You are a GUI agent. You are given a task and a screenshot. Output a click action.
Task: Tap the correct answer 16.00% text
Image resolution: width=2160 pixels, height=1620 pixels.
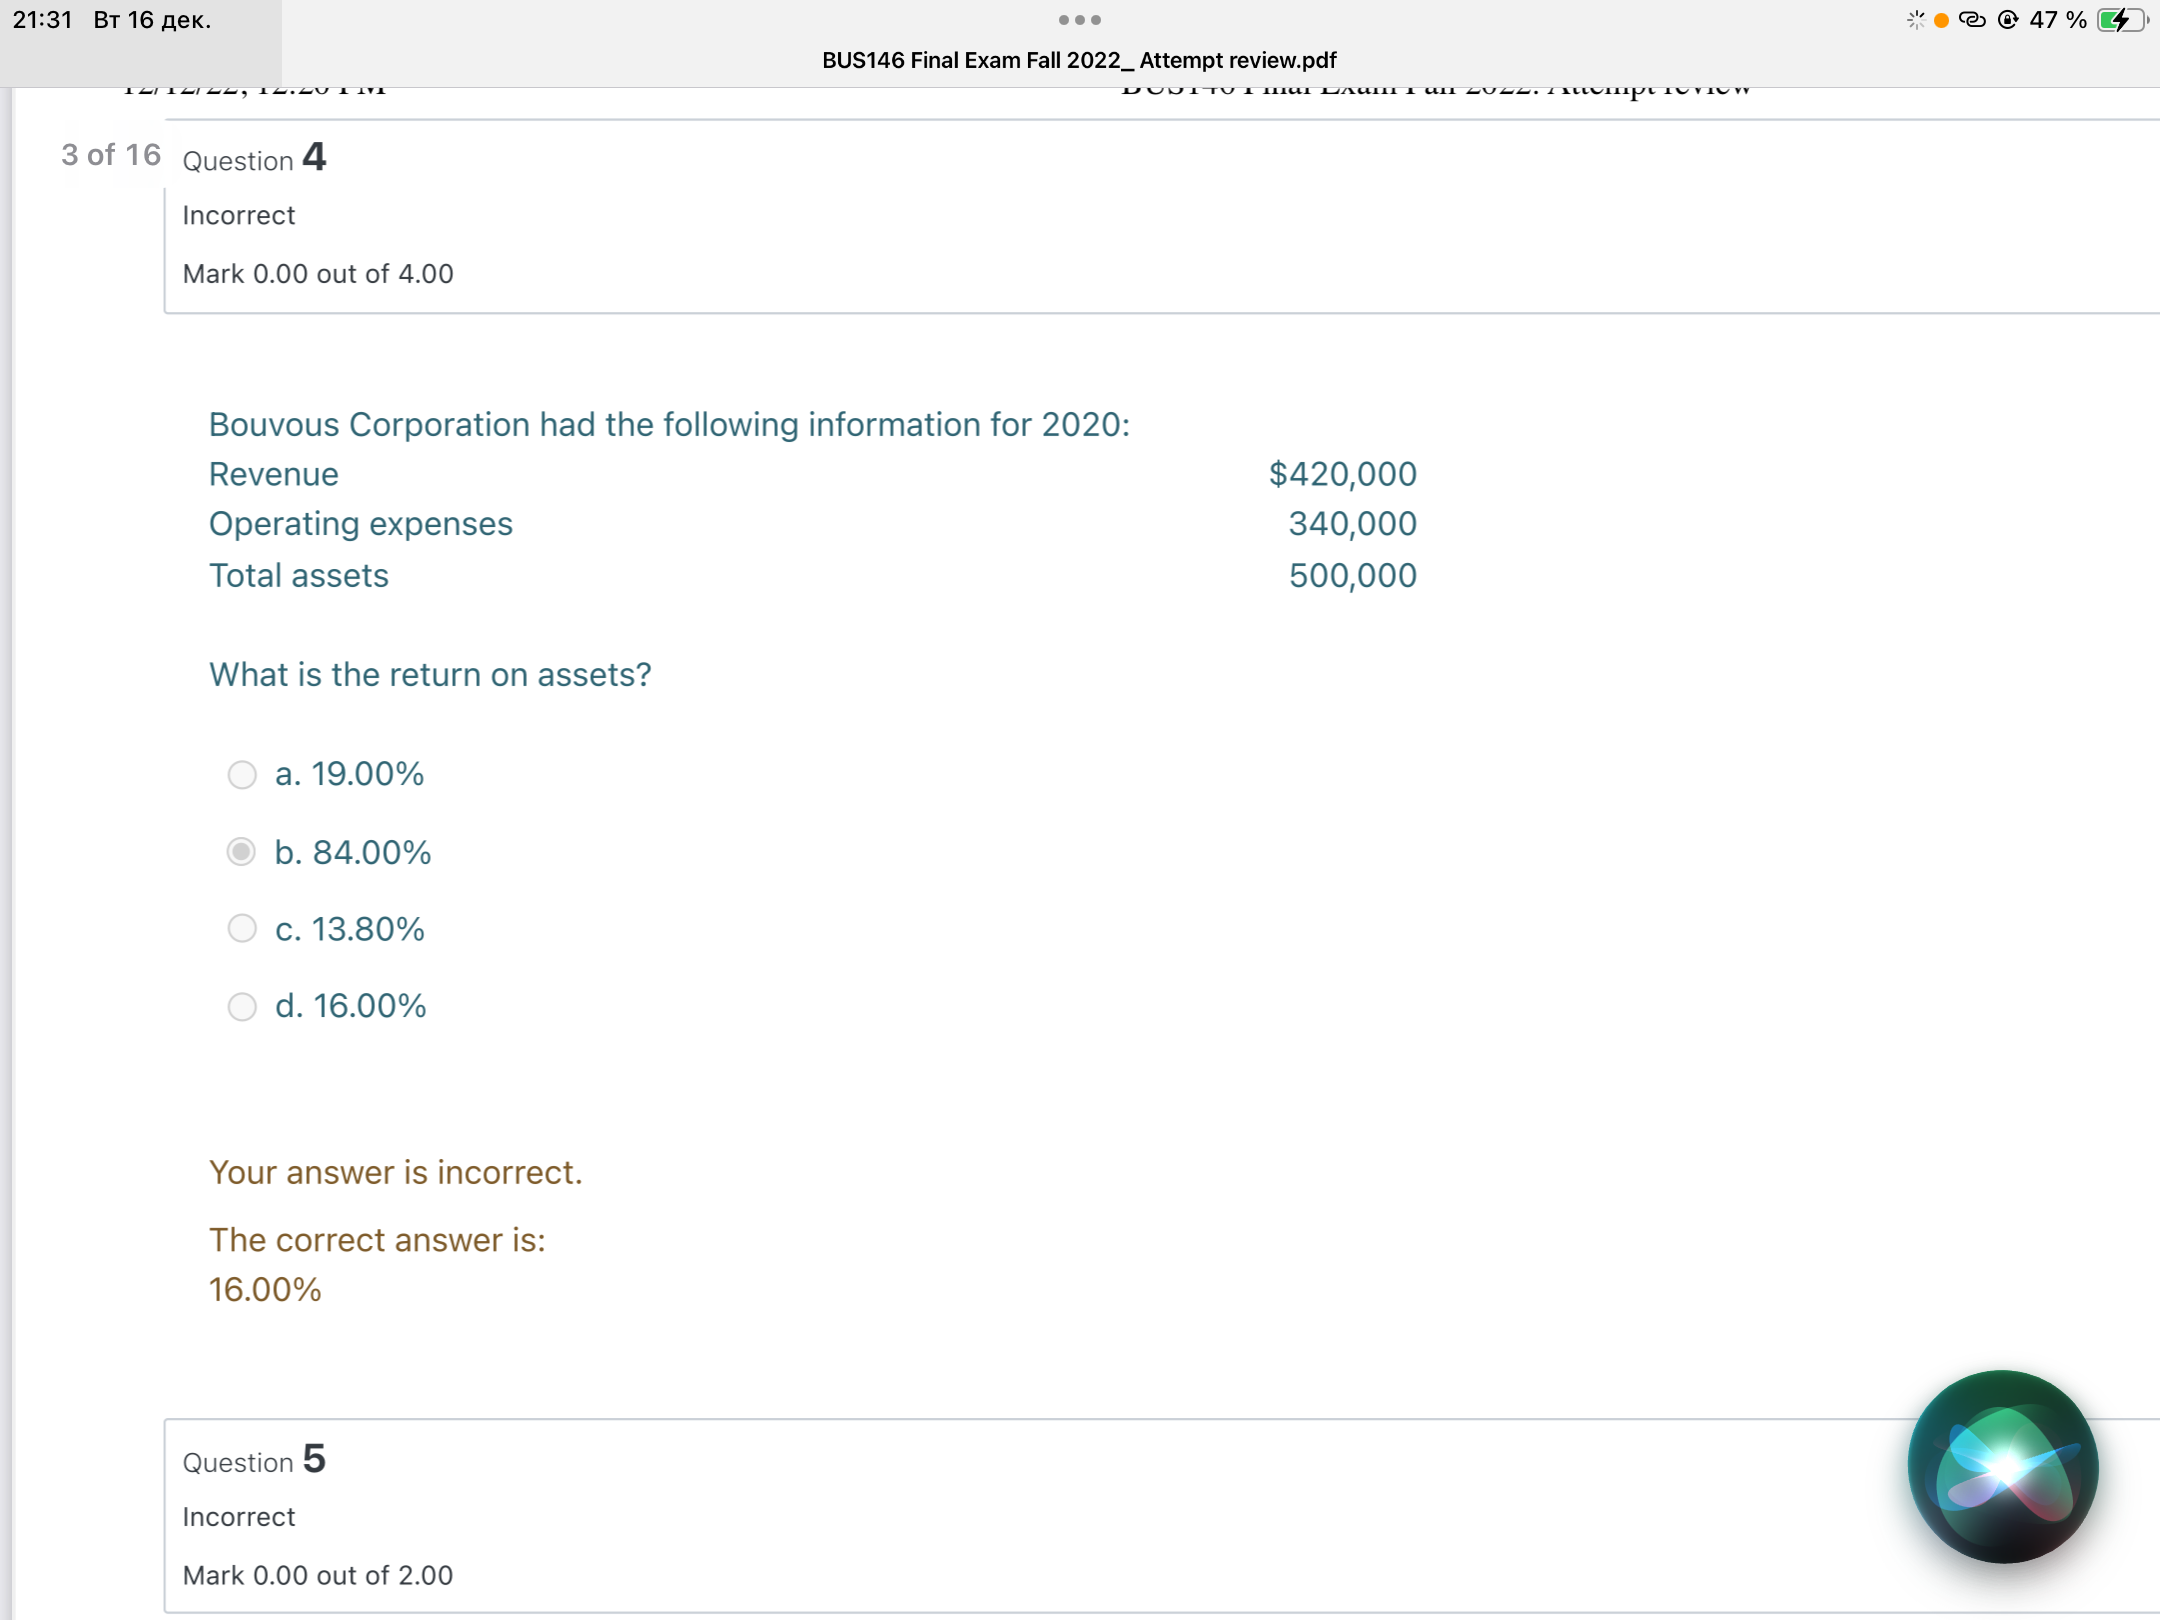(265, 1290)
